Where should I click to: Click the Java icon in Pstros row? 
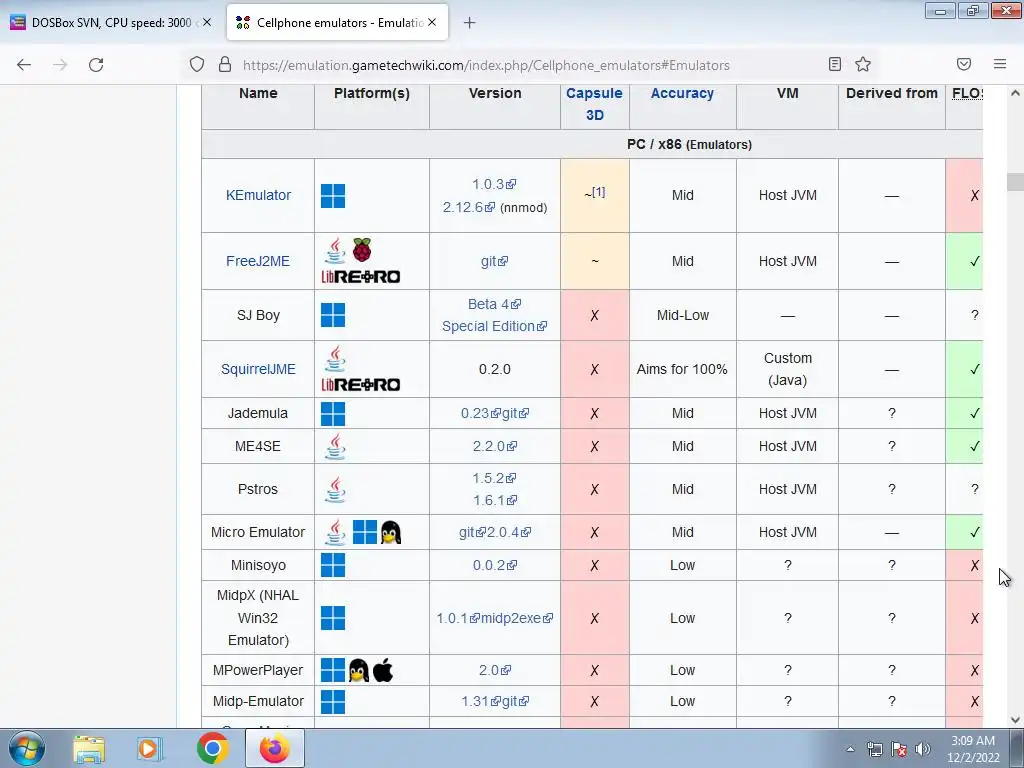pyautogui.click(x=335, y=489)
